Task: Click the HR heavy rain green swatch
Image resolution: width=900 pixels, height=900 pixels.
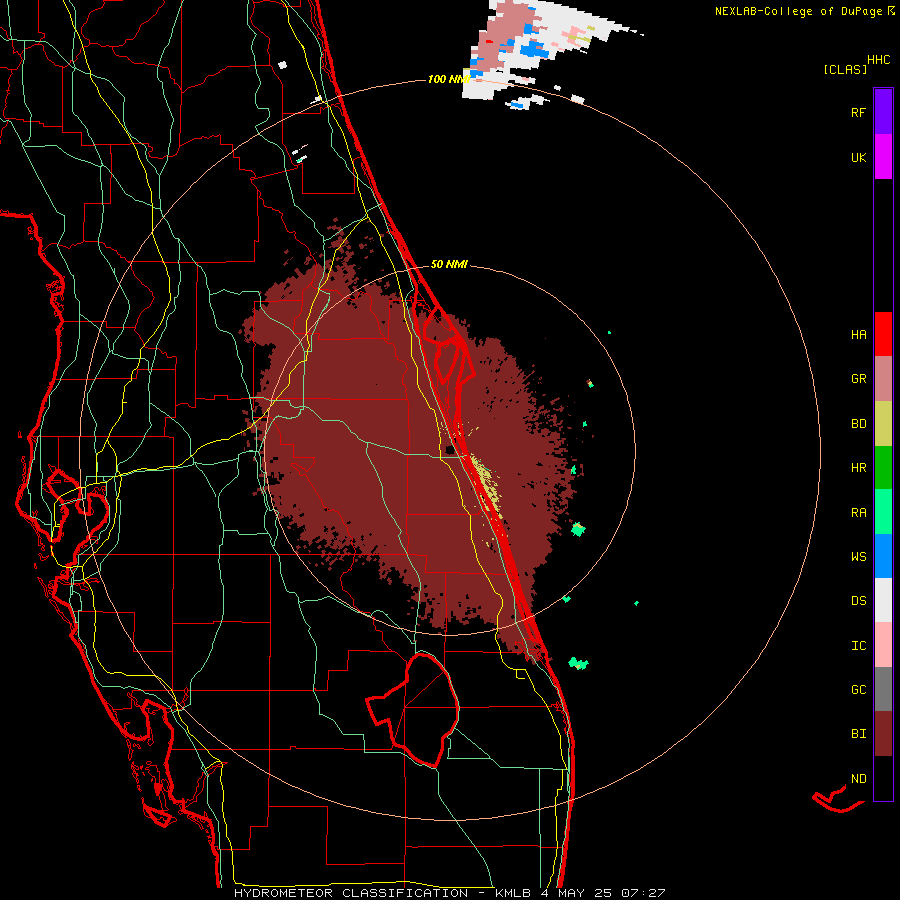Action: [883, 468]
